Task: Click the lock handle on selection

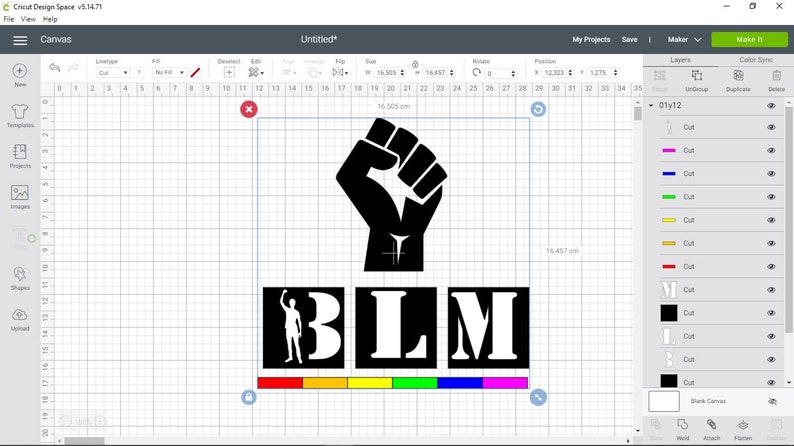Action: [x=249, y=397]
